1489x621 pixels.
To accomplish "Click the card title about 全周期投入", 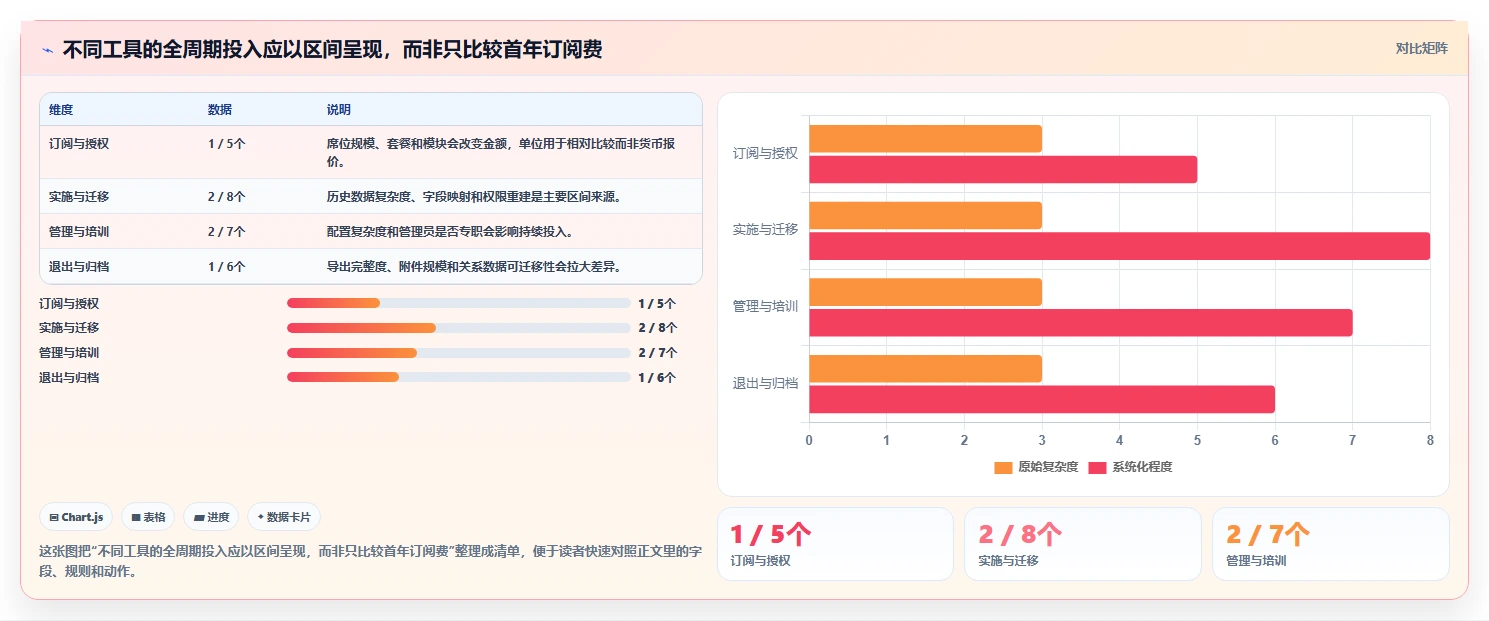I will 332,49.
